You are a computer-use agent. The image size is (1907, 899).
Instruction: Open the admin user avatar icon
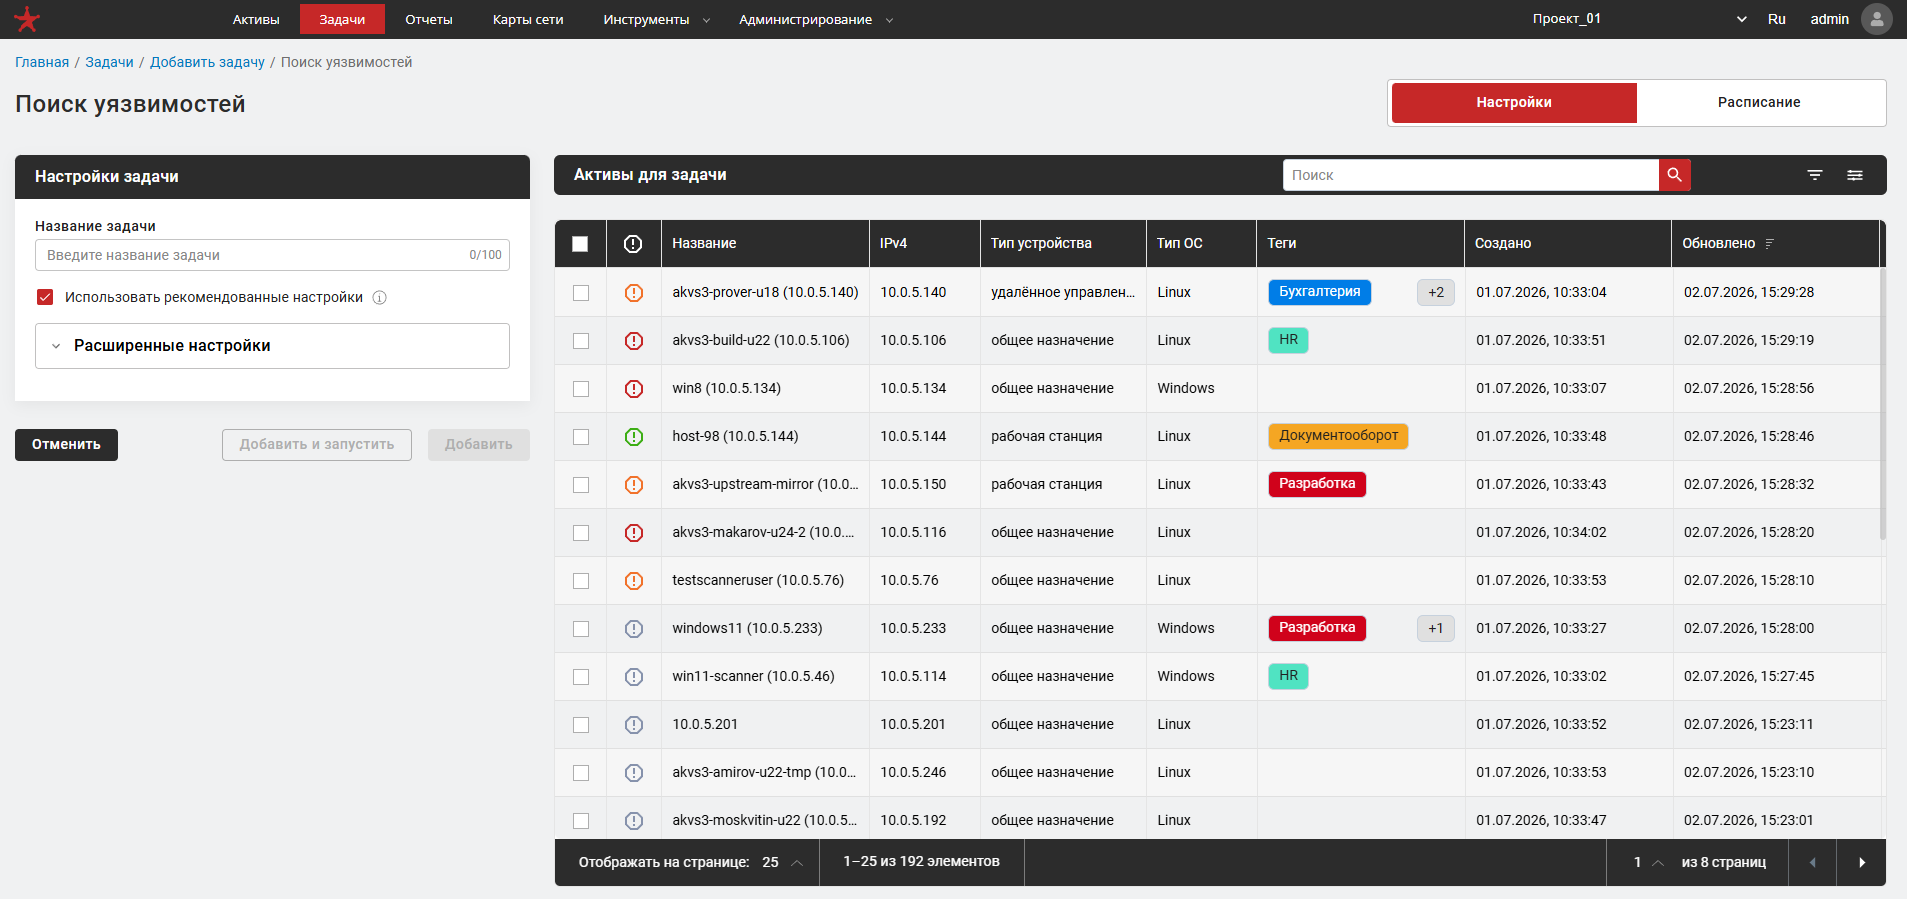click(x=1876, y=19)
